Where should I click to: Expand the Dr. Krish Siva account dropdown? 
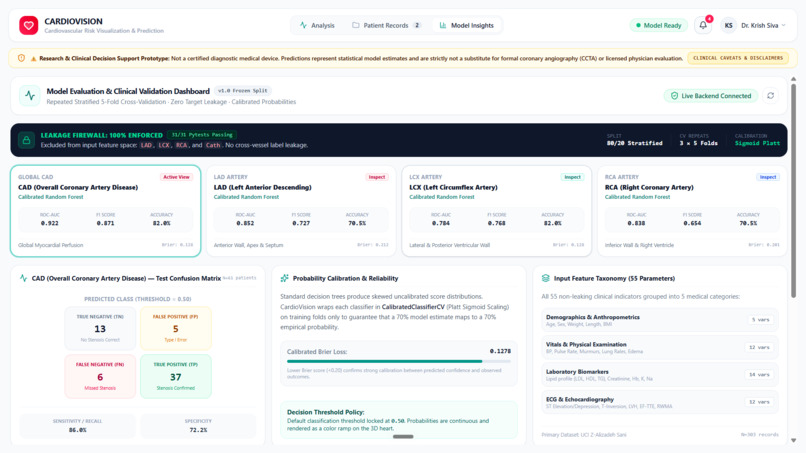(763, 25)
